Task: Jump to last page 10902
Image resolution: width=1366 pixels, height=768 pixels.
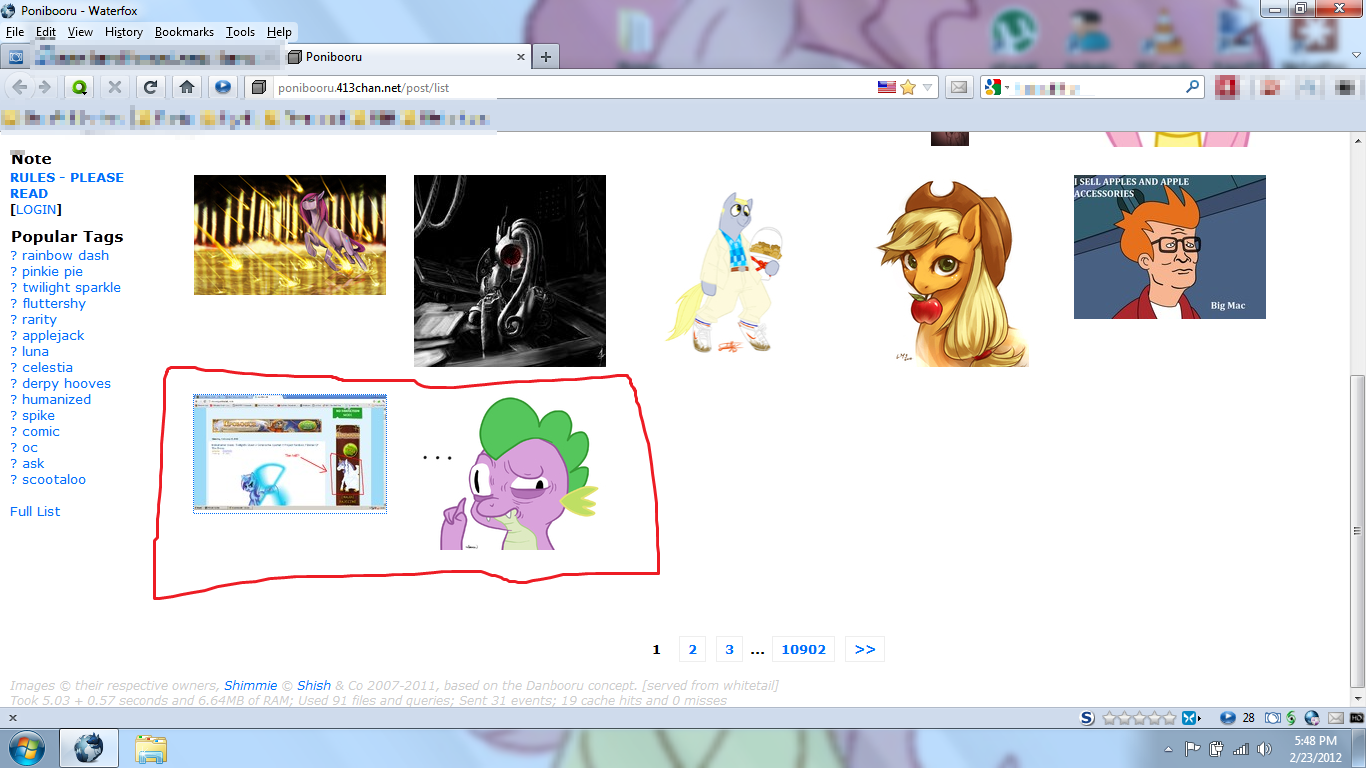Action: tap(804, 649)
